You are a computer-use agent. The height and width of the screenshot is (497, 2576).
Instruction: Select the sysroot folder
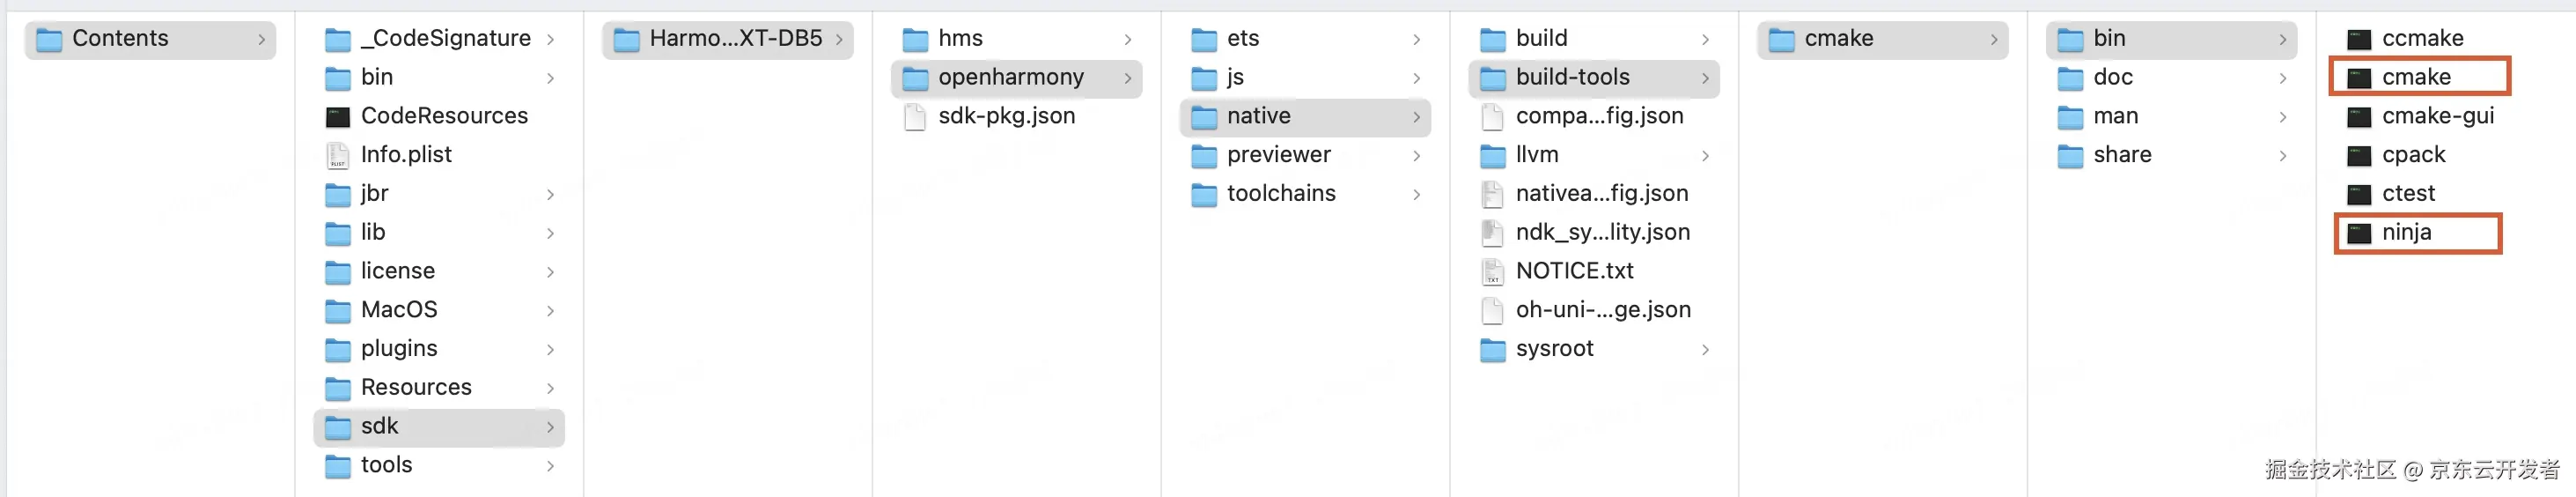click(x=1553, y=349)
